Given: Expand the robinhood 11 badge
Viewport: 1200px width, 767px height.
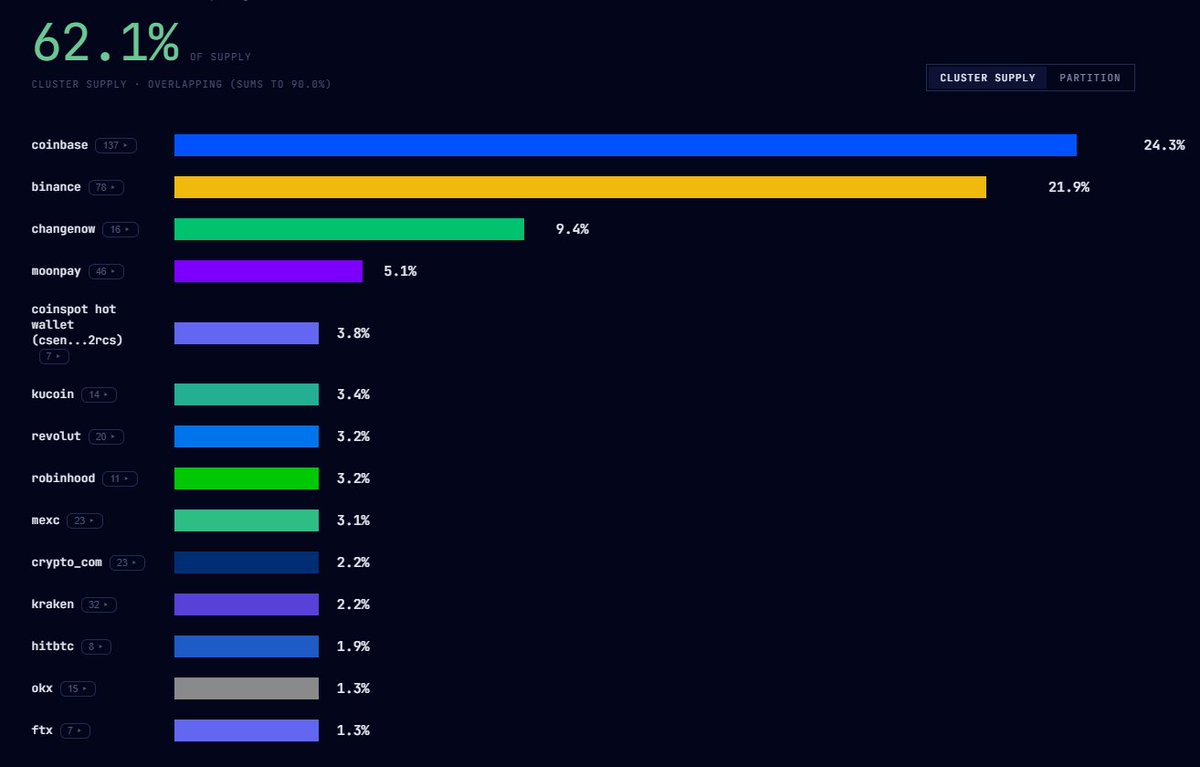Looking at the screenshot, I should (x=120, y=479).
